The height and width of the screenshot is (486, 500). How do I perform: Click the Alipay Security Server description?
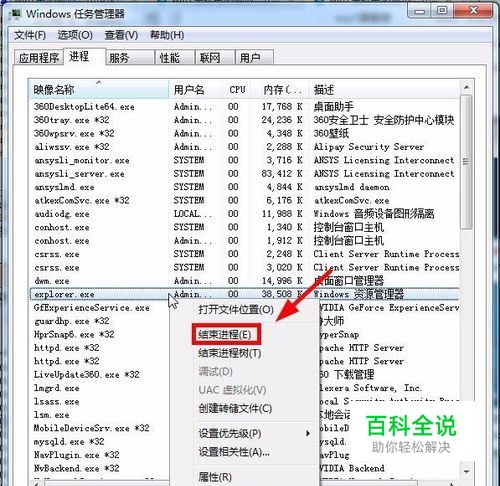369,147
